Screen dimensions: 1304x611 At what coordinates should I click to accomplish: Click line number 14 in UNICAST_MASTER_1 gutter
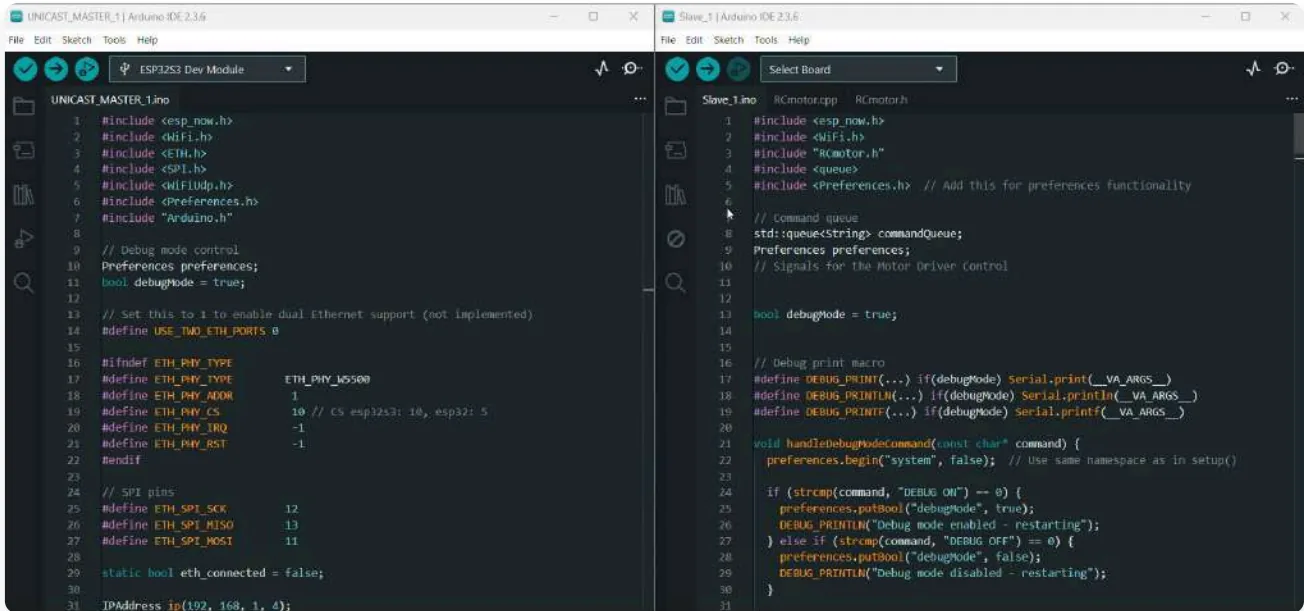tap(73, 330)
